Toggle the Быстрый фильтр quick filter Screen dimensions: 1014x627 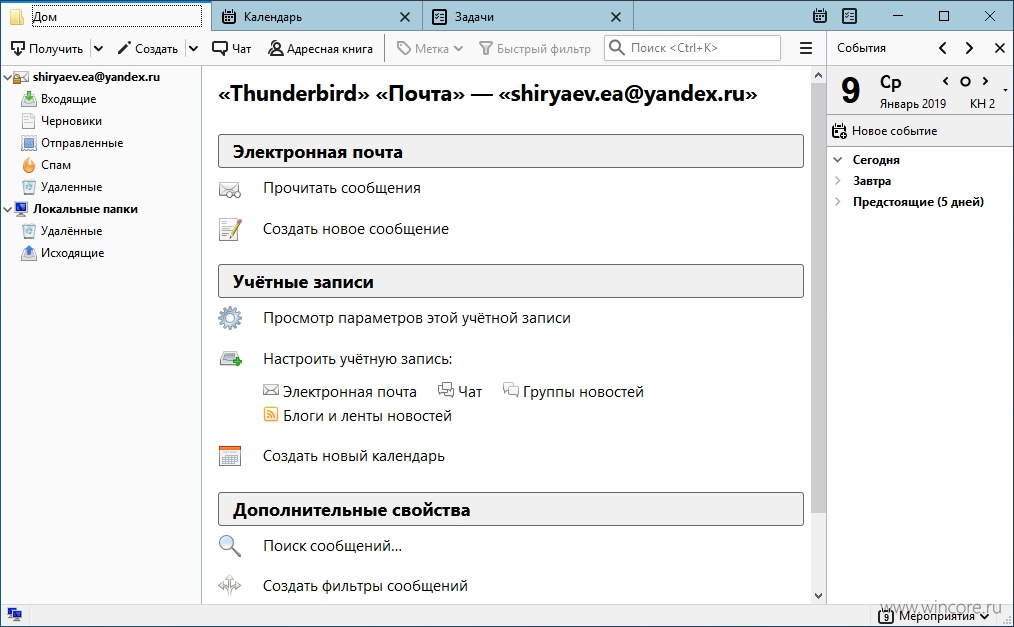(x=534, y=48)
